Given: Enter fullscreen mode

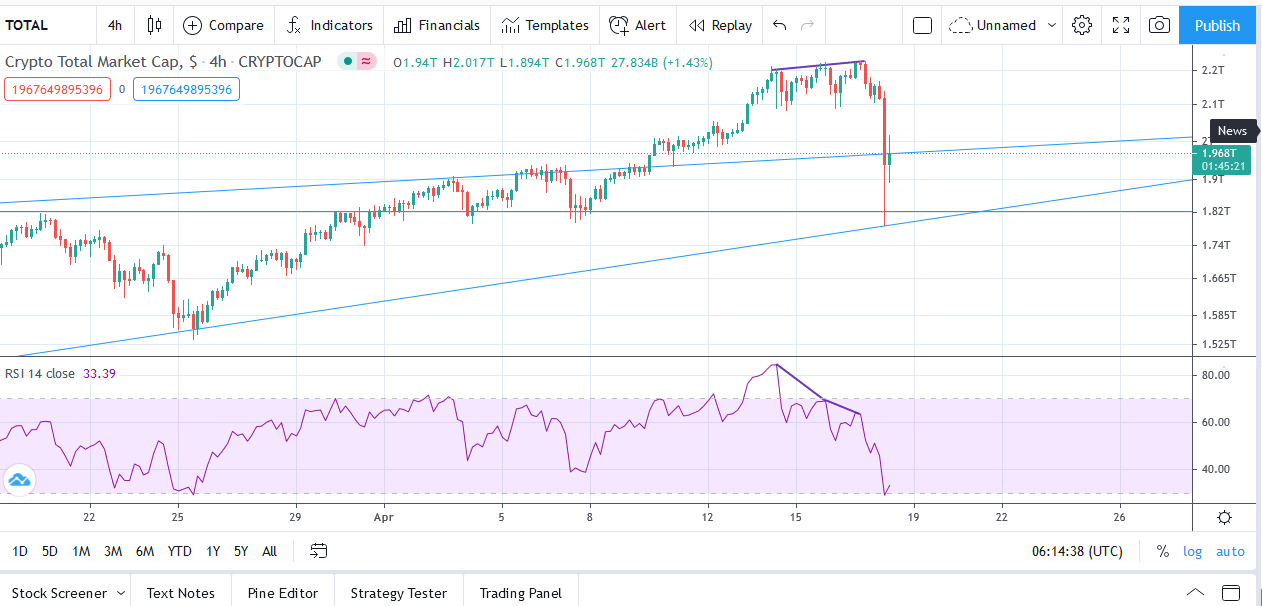Looking at the screenshot, I should (x=1121, y=25).
